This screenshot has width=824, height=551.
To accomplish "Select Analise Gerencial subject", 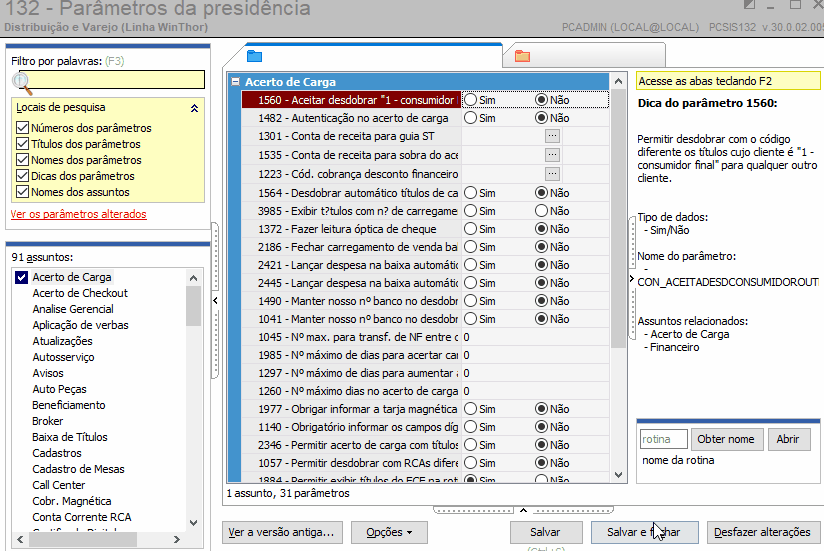I will click(x=73, y=309).
